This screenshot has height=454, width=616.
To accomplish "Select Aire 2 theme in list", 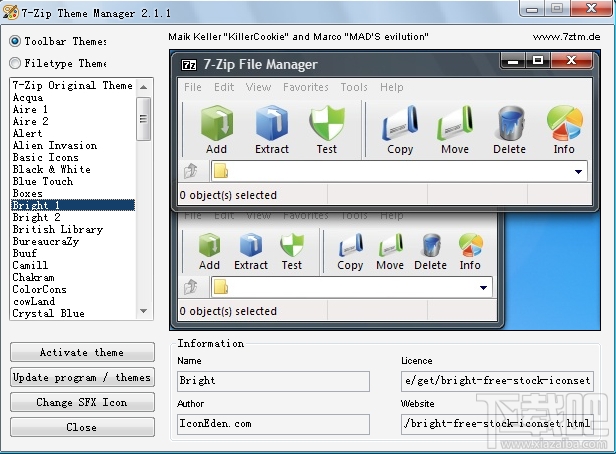I will click(x=73, y=121).
